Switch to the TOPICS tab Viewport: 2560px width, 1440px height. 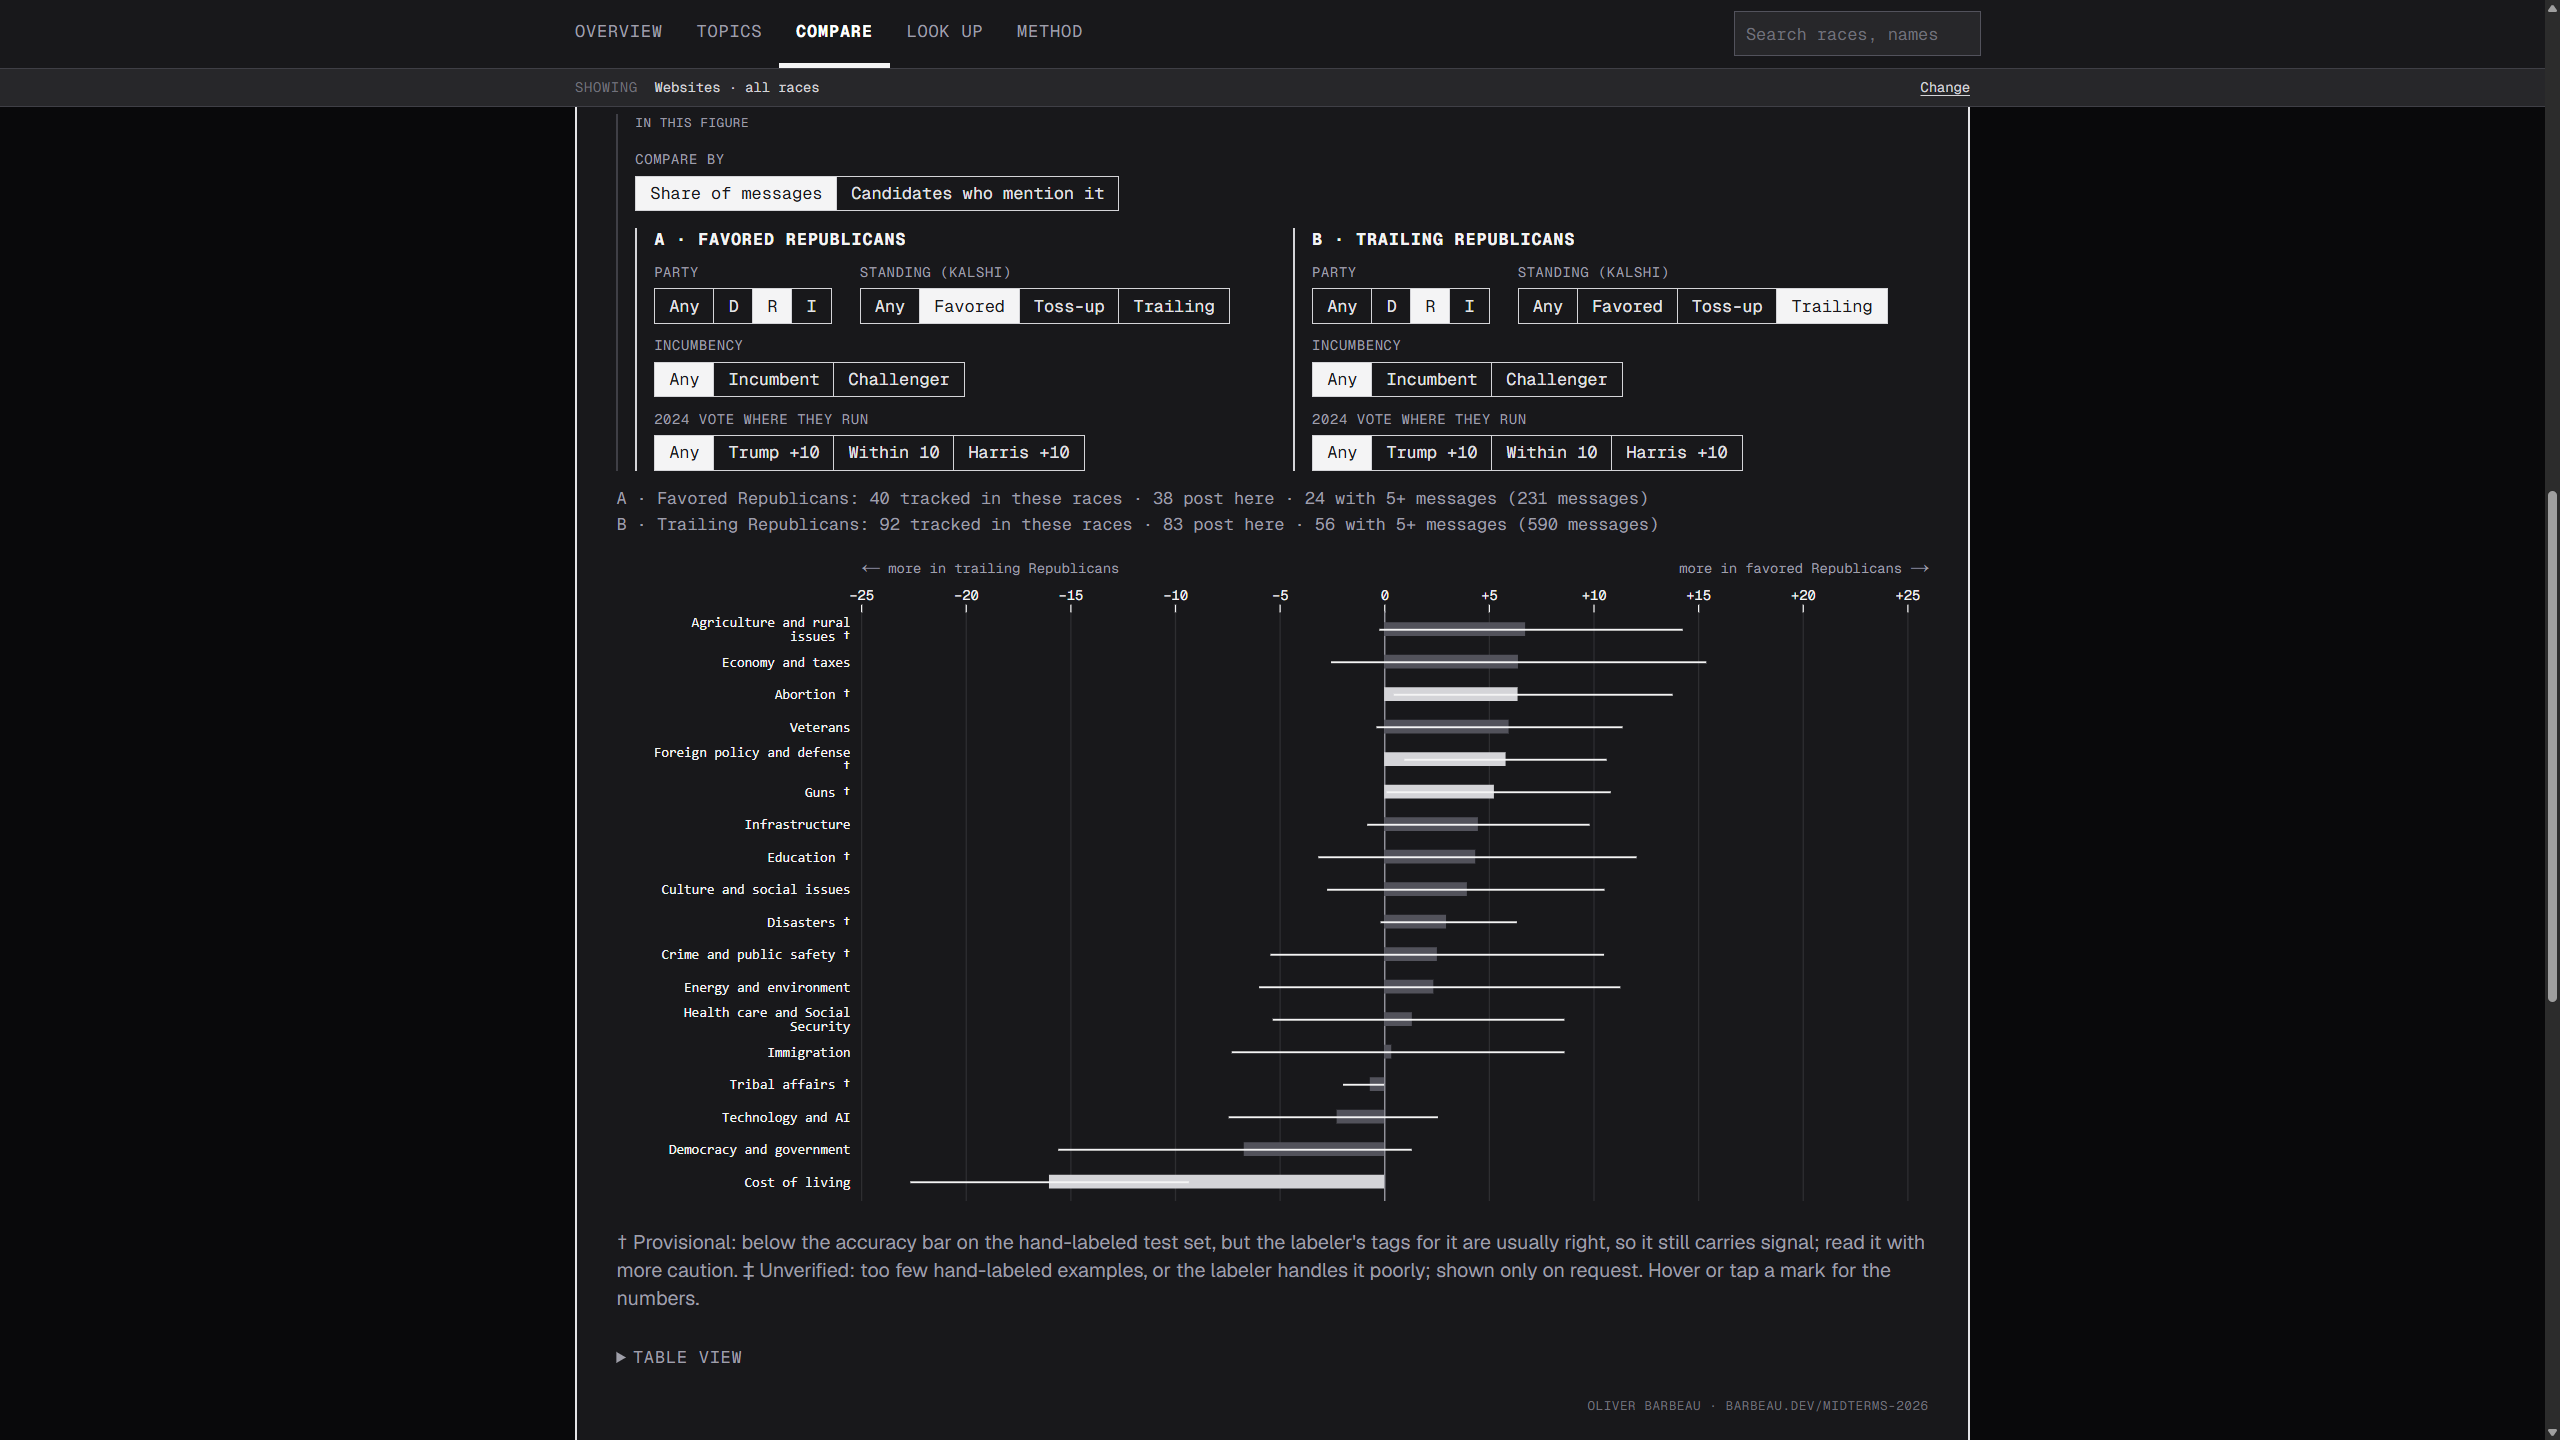(729, 32)
